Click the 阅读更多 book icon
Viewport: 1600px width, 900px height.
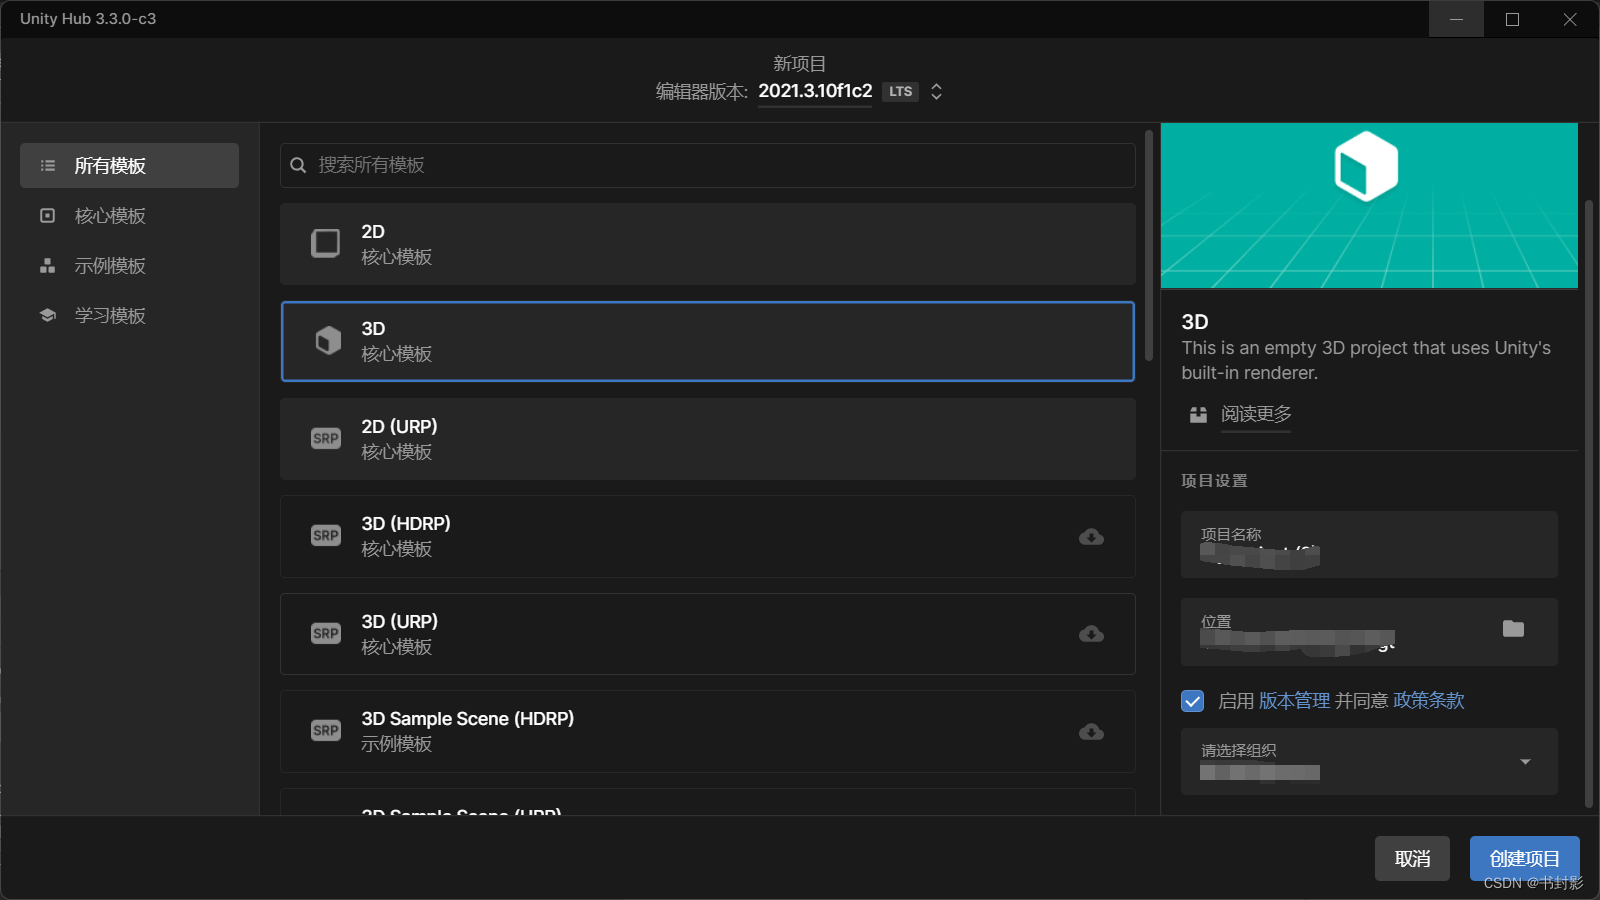1198,414
